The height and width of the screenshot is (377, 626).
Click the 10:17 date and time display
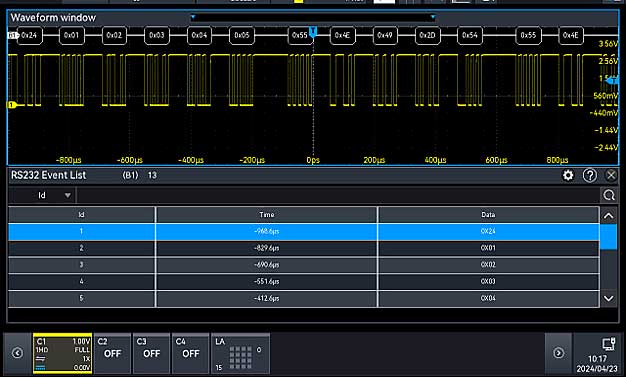597,363
